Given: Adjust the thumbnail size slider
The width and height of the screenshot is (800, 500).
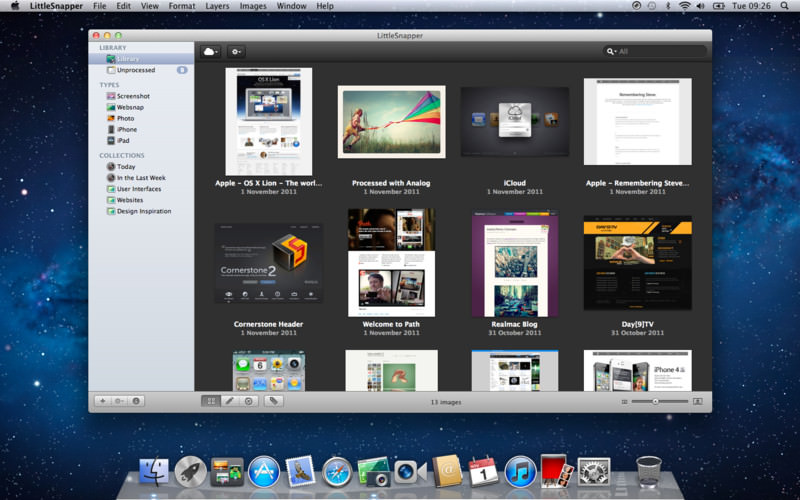Looking at the screenshot, I should pyautogui.click(x=655, y=402).
